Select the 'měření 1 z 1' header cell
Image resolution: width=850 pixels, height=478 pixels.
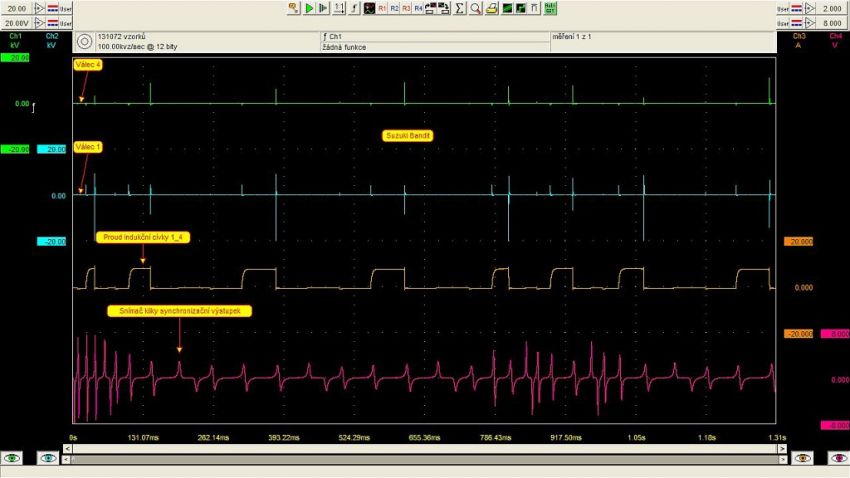pos(660,37)
